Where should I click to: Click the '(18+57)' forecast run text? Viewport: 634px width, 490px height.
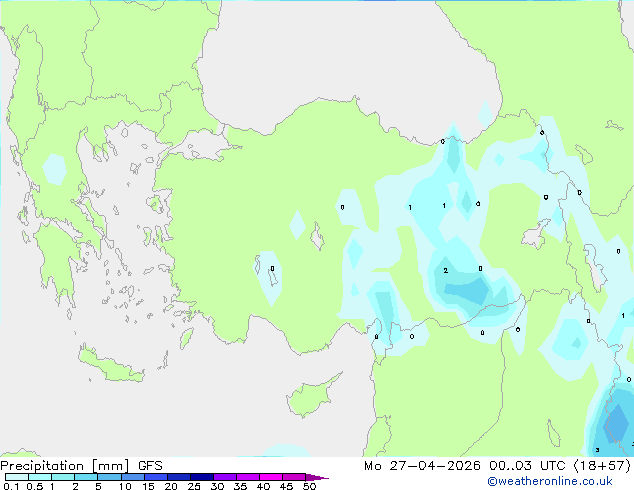[x=602, y=466]
